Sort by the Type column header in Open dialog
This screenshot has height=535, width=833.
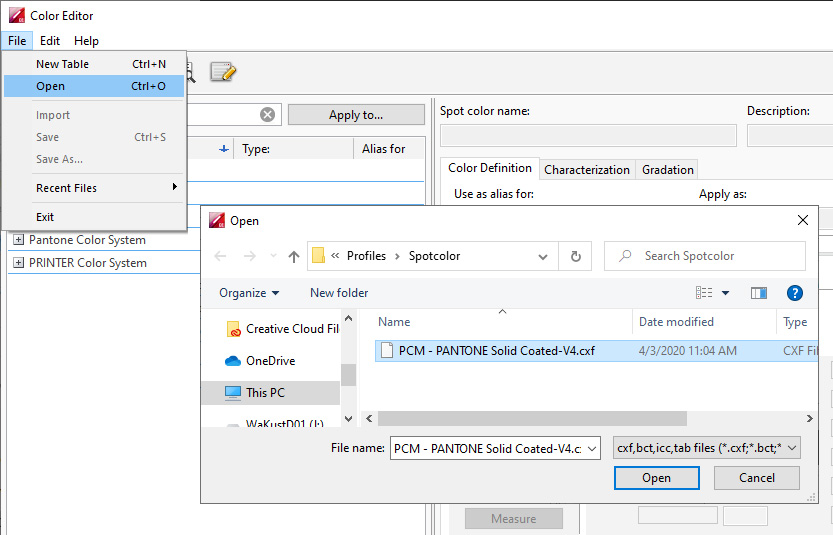click(795, 322)
